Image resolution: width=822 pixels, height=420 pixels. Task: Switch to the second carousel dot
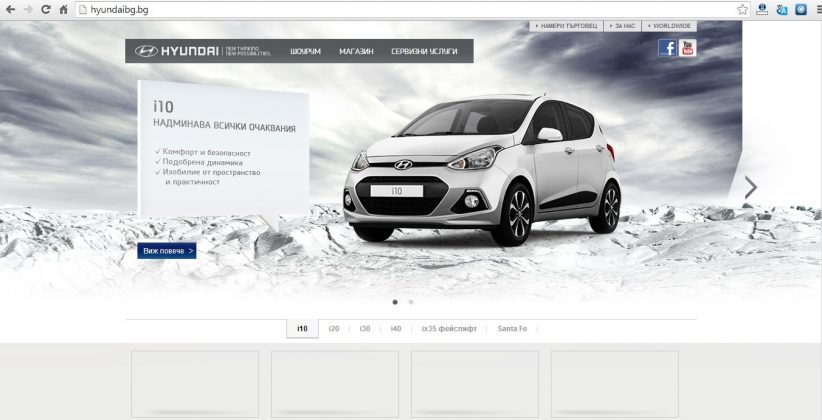click(410, 302)
